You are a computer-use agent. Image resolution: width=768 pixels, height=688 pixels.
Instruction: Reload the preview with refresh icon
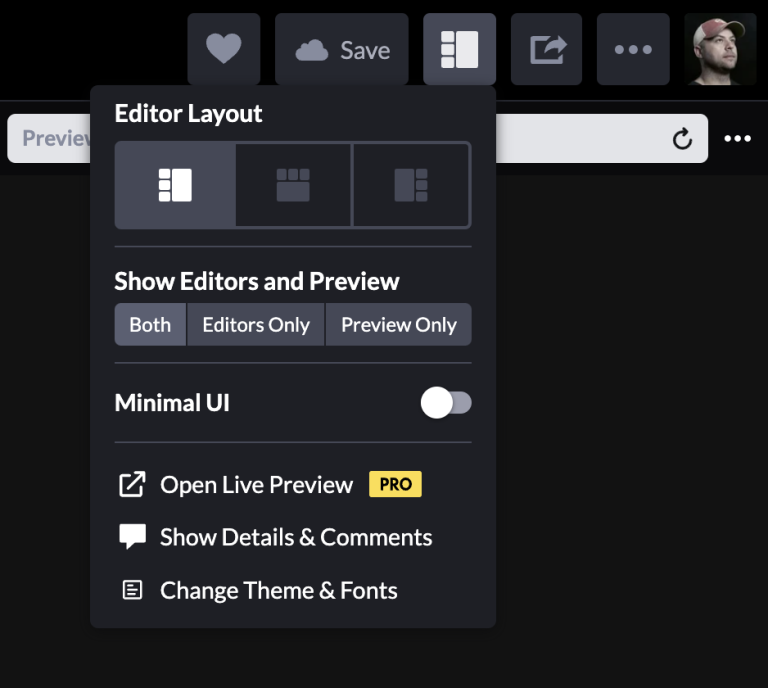point(682,139)
